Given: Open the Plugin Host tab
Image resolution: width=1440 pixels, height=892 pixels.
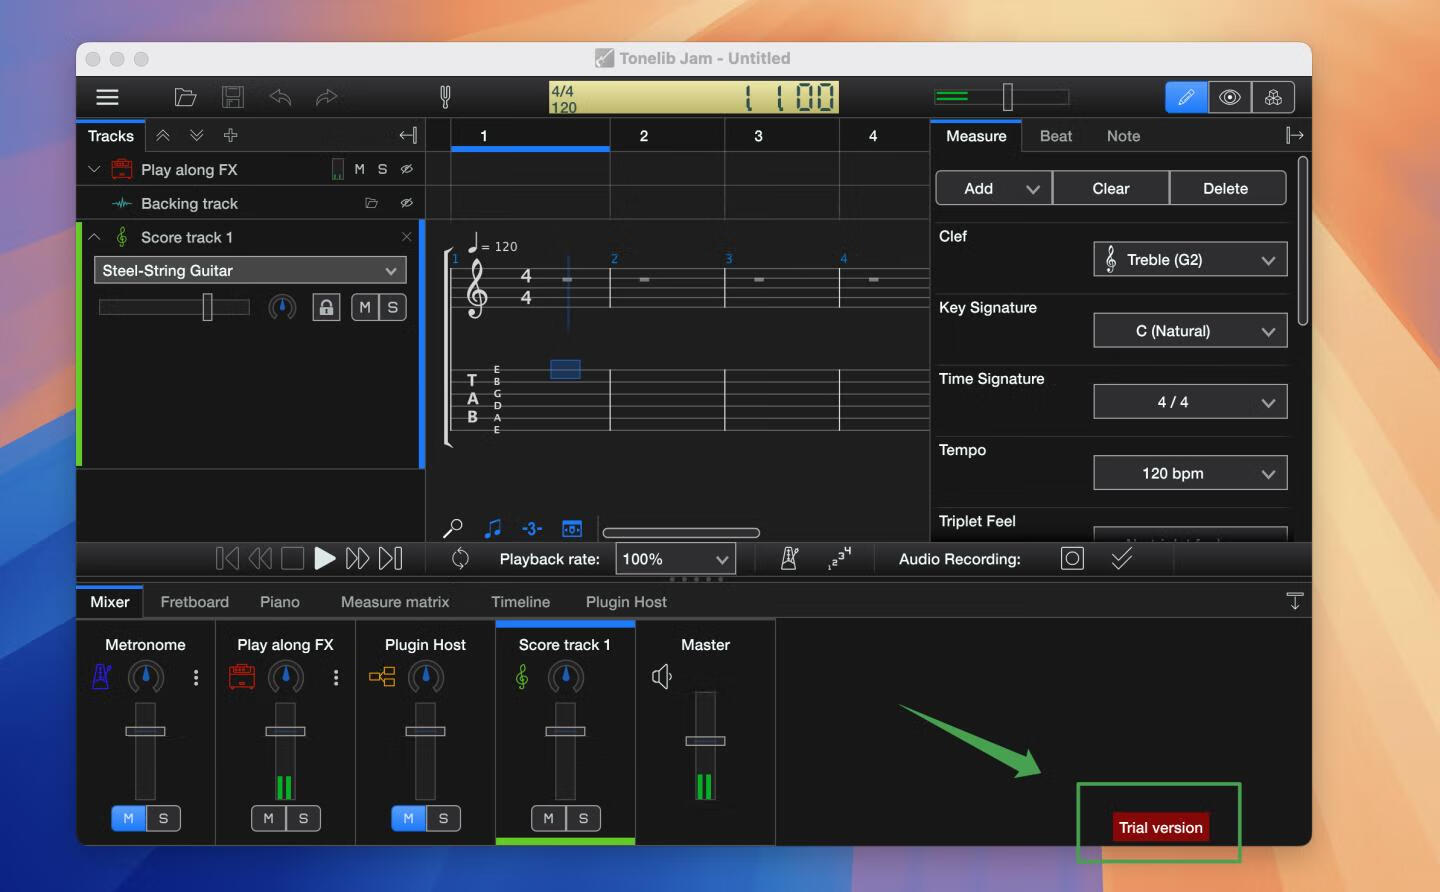Looking at the screenshot, I should pyautogui.click(x=626, y=601).
